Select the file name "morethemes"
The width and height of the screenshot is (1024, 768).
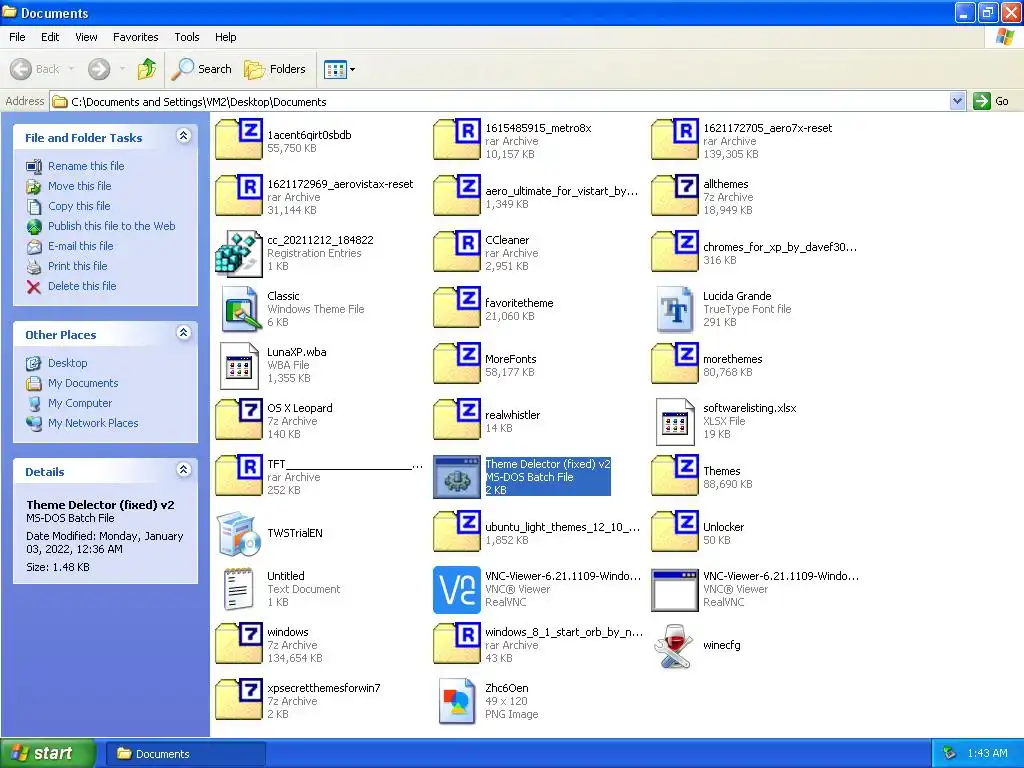click(x=732, y=359)
